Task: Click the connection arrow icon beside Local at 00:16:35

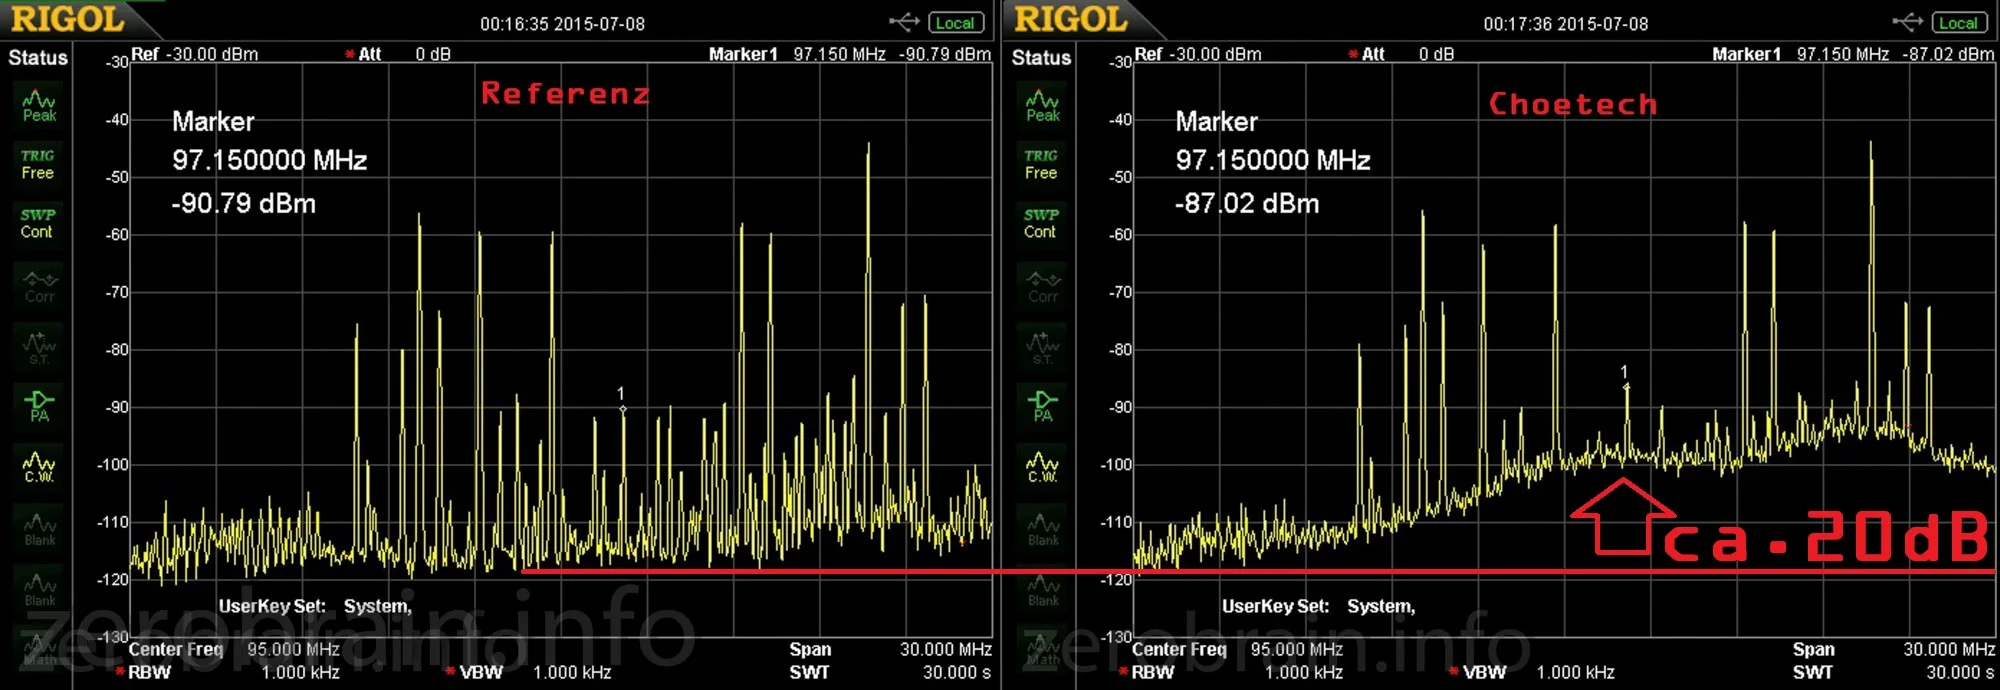Action: 904,22
